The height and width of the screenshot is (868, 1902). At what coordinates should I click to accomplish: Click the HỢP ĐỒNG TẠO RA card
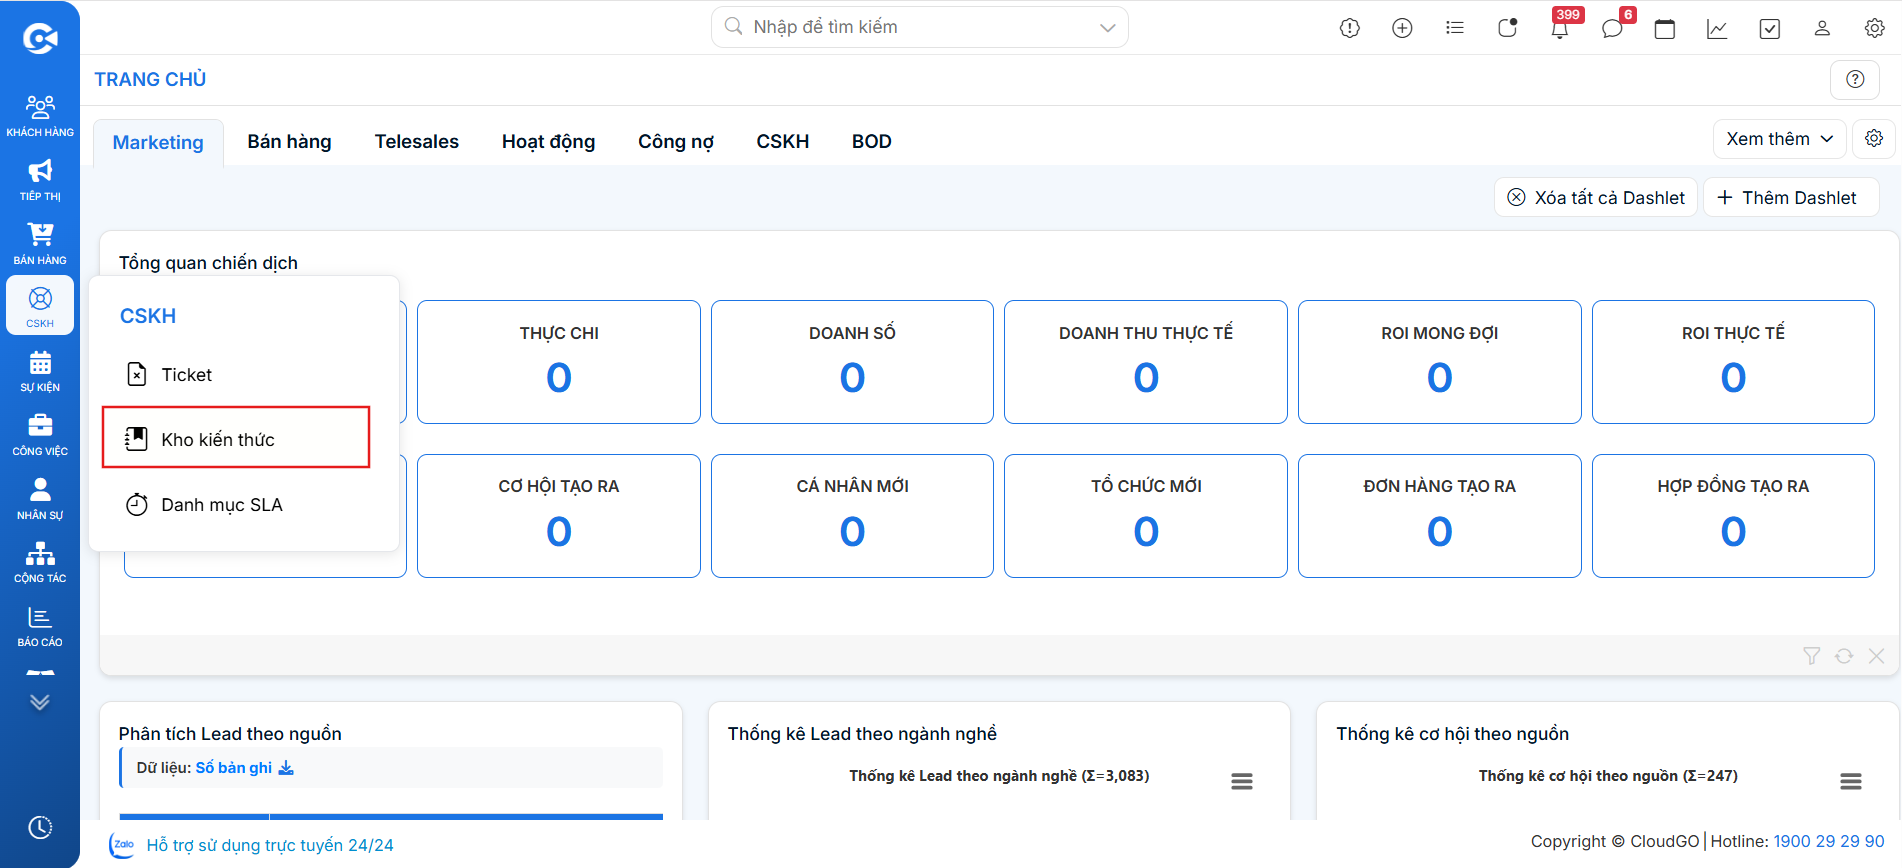(1733, 516)
